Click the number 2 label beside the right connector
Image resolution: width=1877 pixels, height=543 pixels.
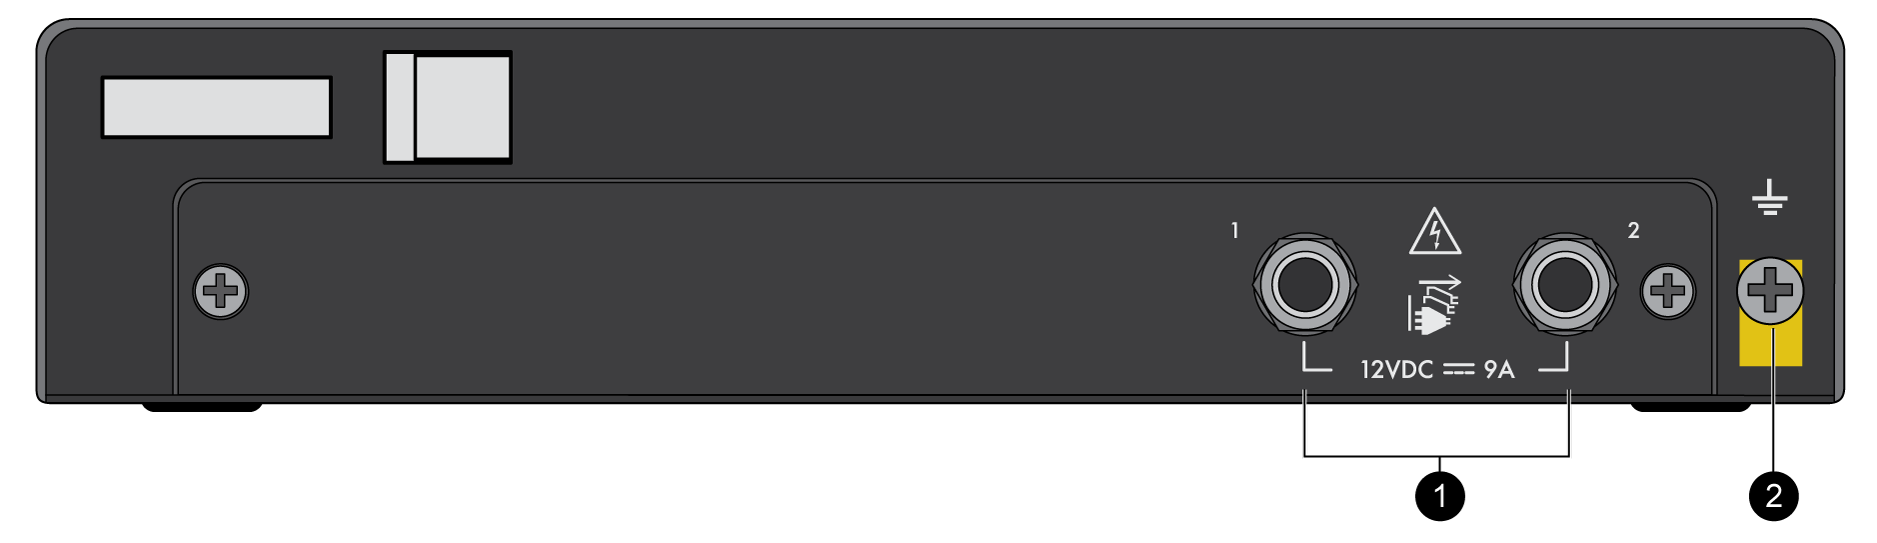click(x=1633, y=230)
